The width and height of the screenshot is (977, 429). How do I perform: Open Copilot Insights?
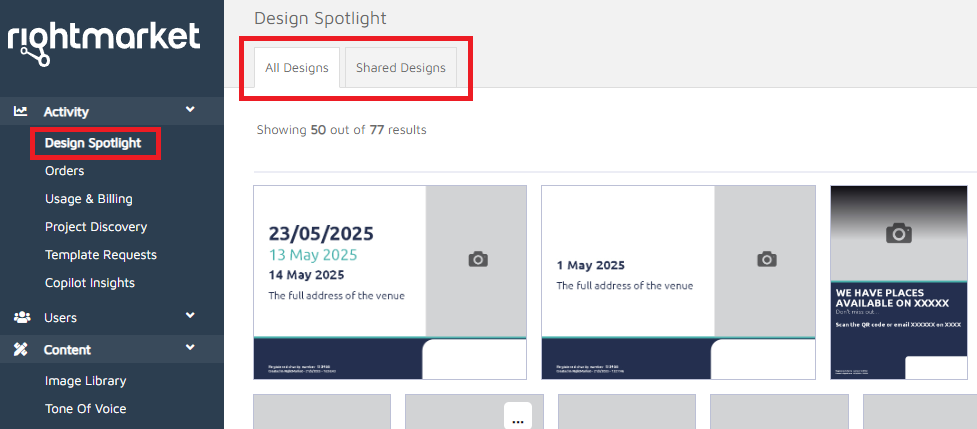point(89,283)
